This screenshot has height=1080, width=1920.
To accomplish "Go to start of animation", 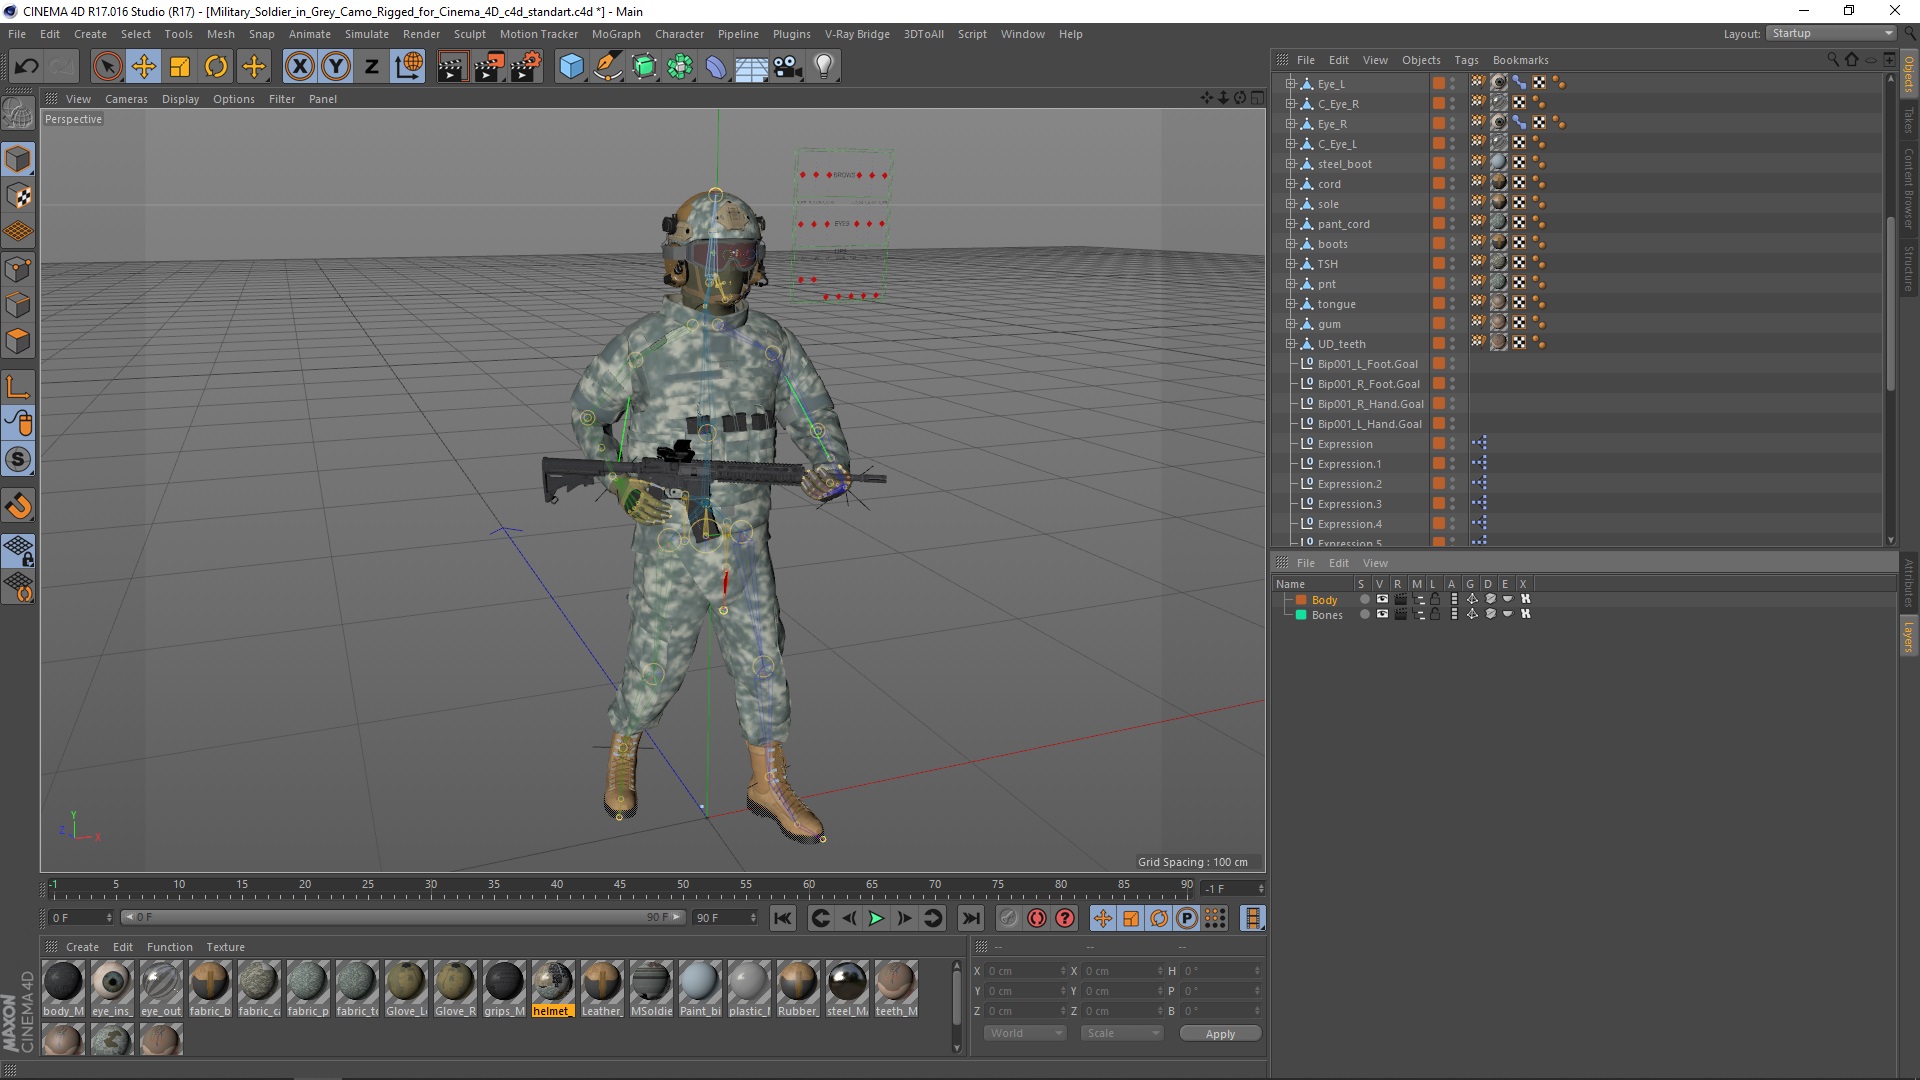I will click(x=783, y=918).
